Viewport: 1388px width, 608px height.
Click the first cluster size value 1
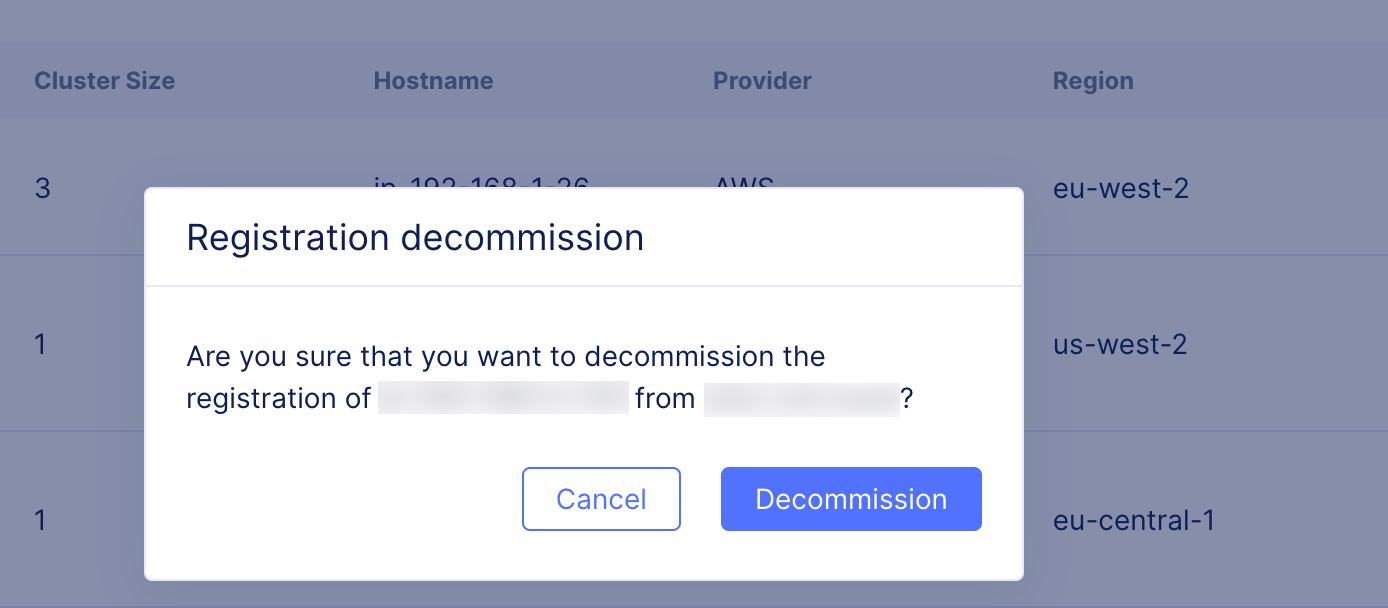[40, 344]
